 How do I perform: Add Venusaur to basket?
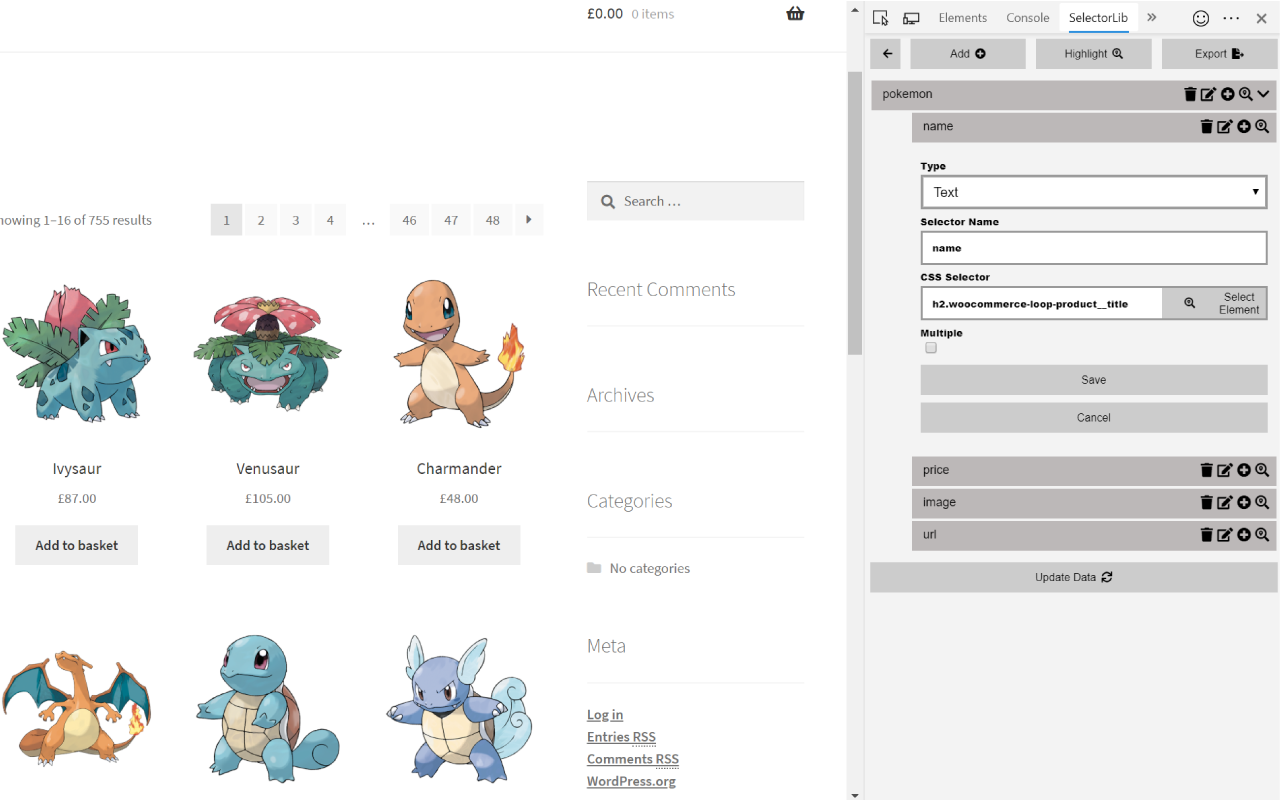click(268, 545)
